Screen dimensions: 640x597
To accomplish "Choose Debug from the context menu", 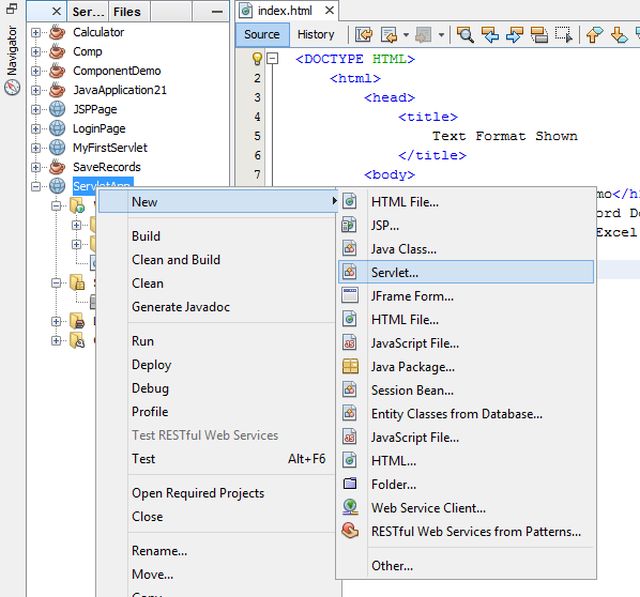I will [x=150, y=388].
